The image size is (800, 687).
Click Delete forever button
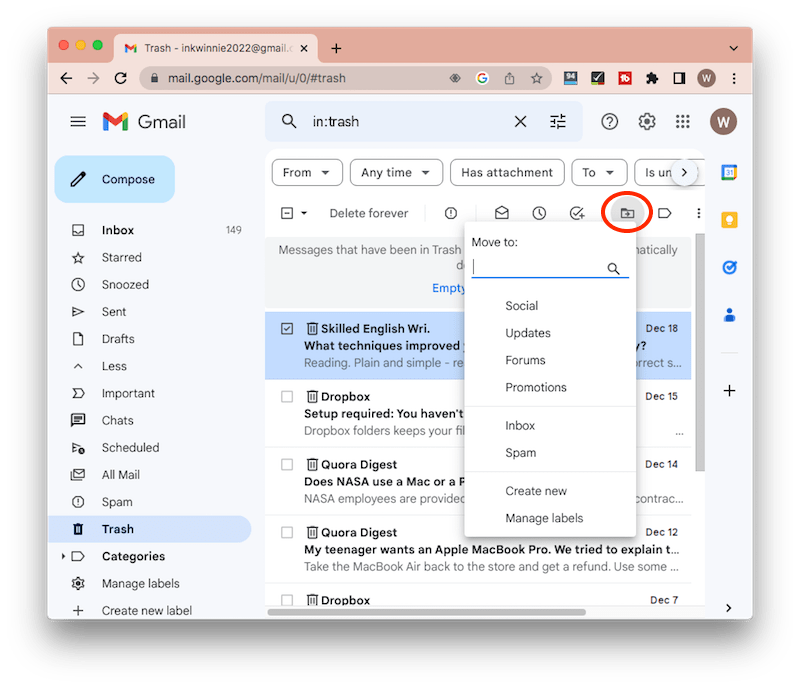click(x=369, y=213)
